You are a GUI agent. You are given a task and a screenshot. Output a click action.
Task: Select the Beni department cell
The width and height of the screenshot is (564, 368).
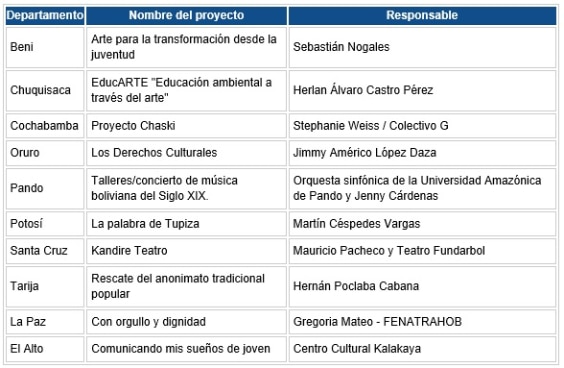pos(45,47)
